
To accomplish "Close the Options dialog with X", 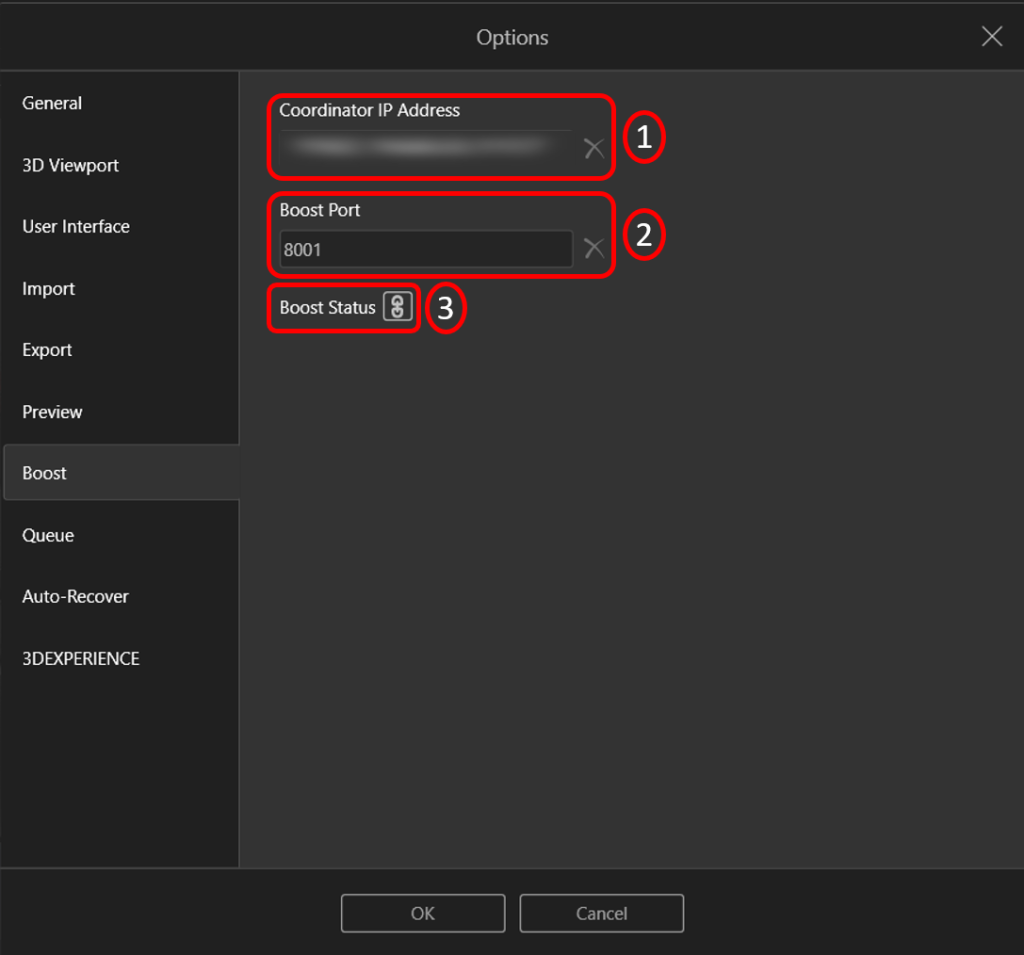I will coord(991,37).
